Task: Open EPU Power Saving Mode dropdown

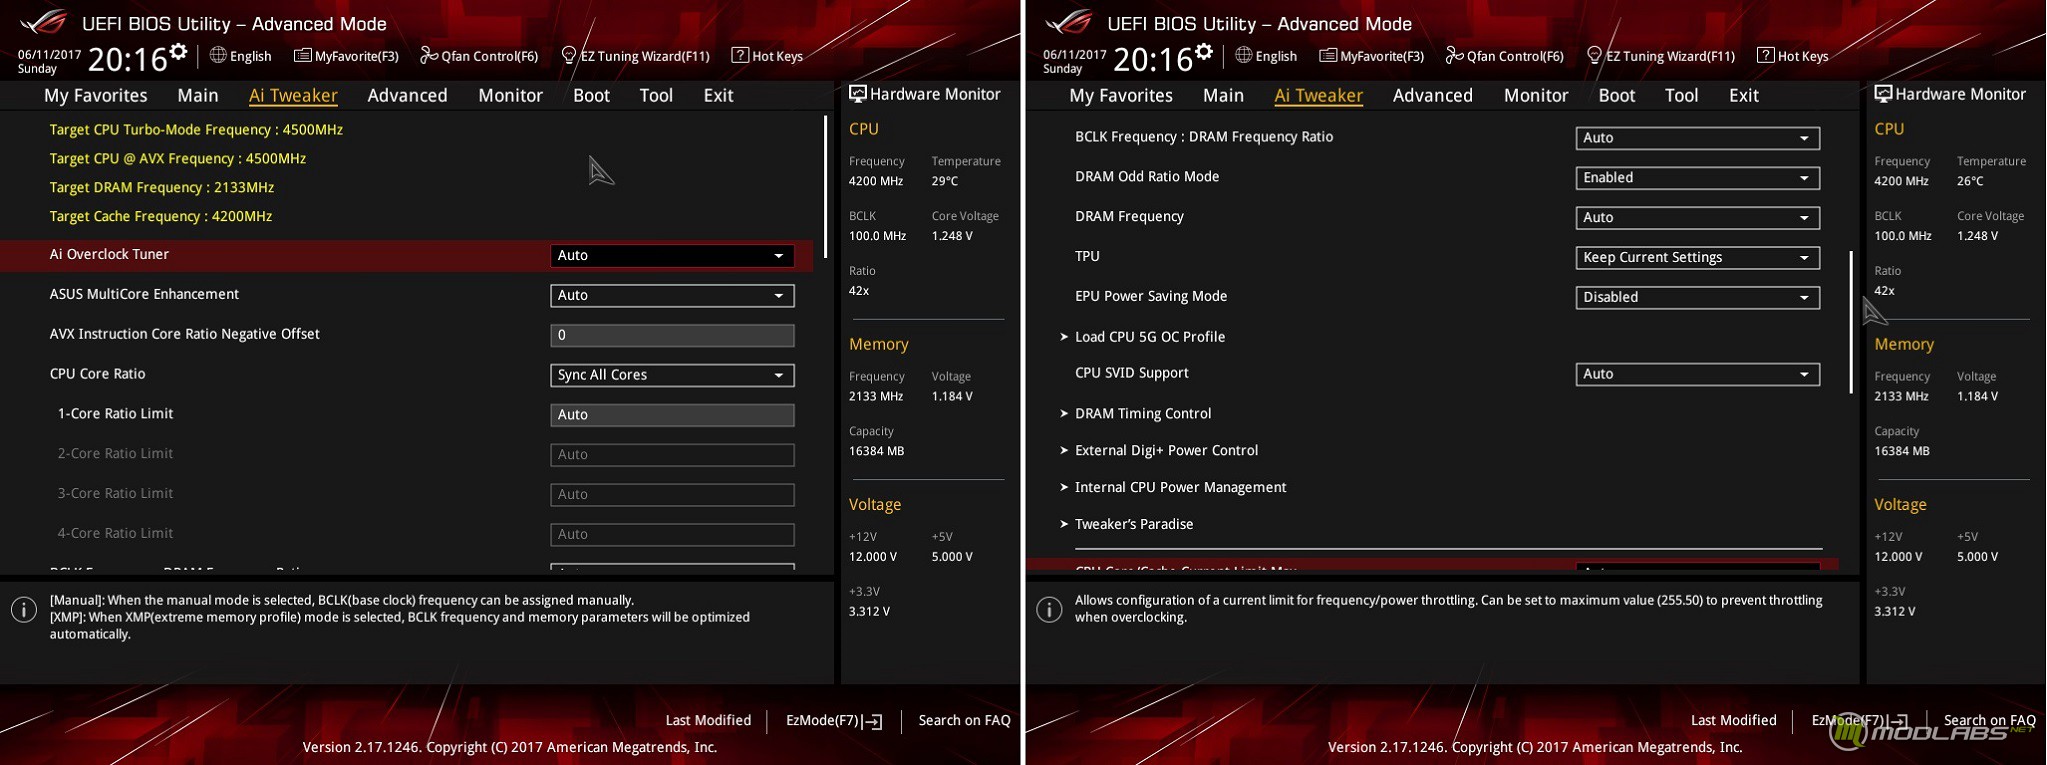Action: click(x=1697, y=297)
